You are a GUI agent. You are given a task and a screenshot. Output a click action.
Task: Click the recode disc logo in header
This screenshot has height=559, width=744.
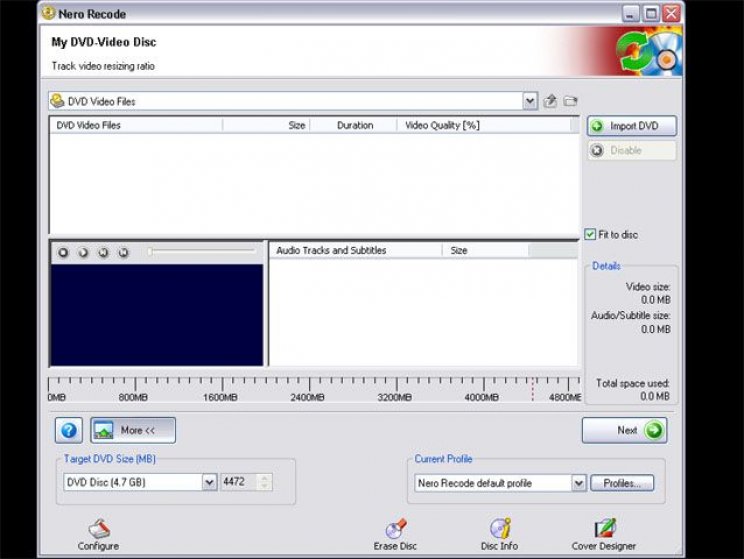point(649,52)
